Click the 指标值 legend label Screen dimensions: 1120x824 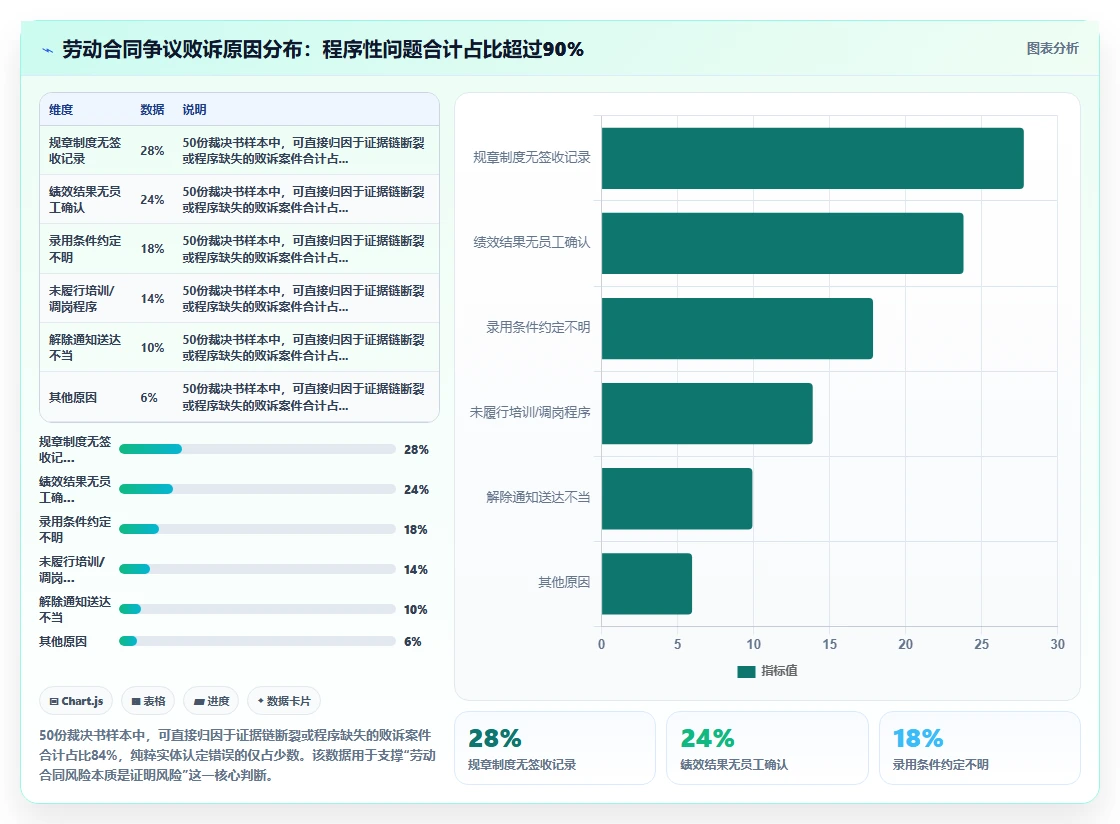(779, 671)
